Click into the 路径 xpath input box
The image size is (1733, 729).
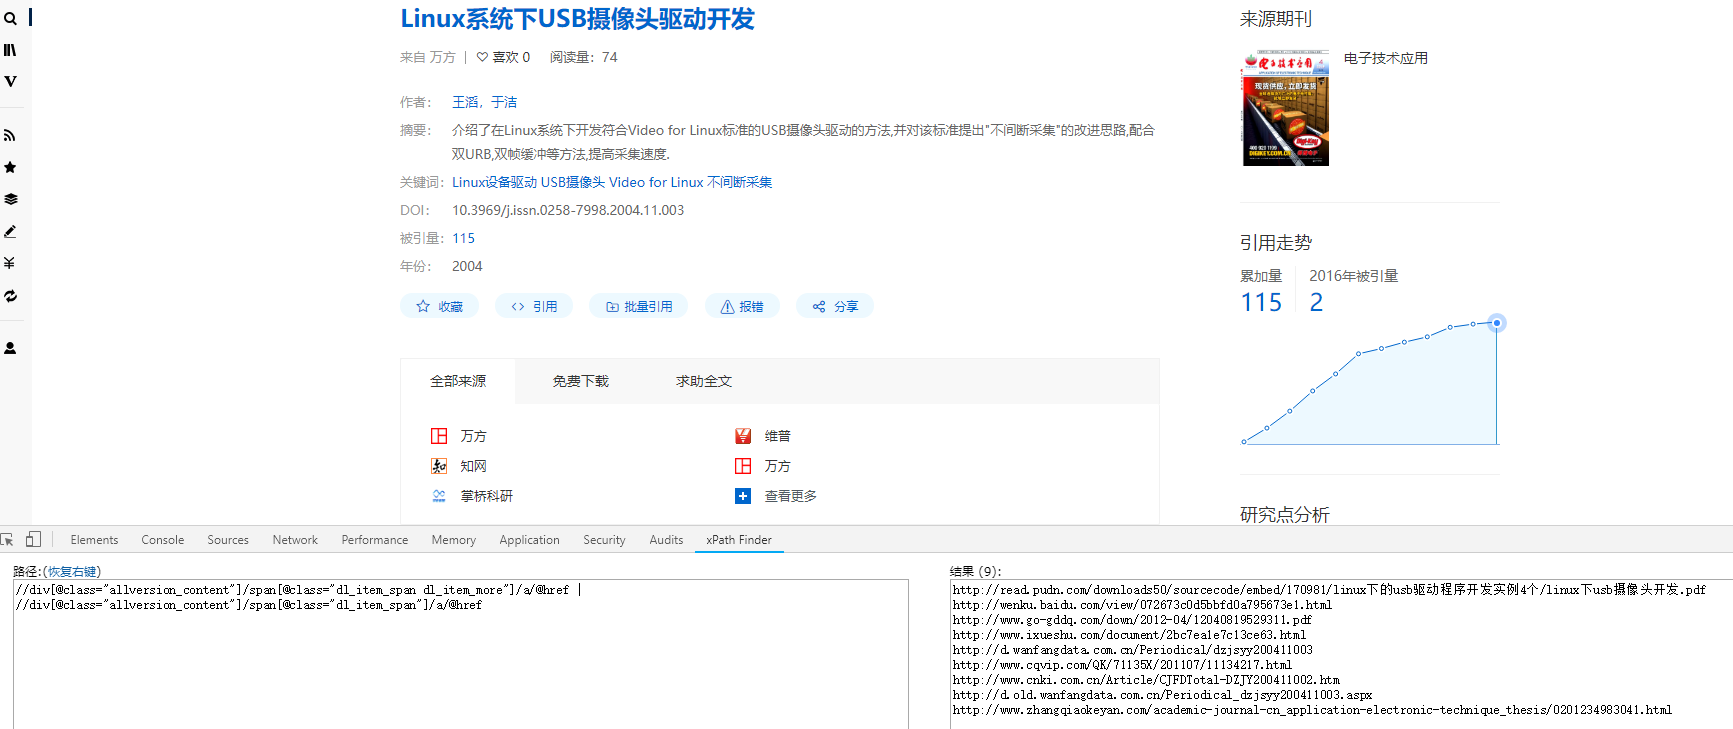pos(461,654)
